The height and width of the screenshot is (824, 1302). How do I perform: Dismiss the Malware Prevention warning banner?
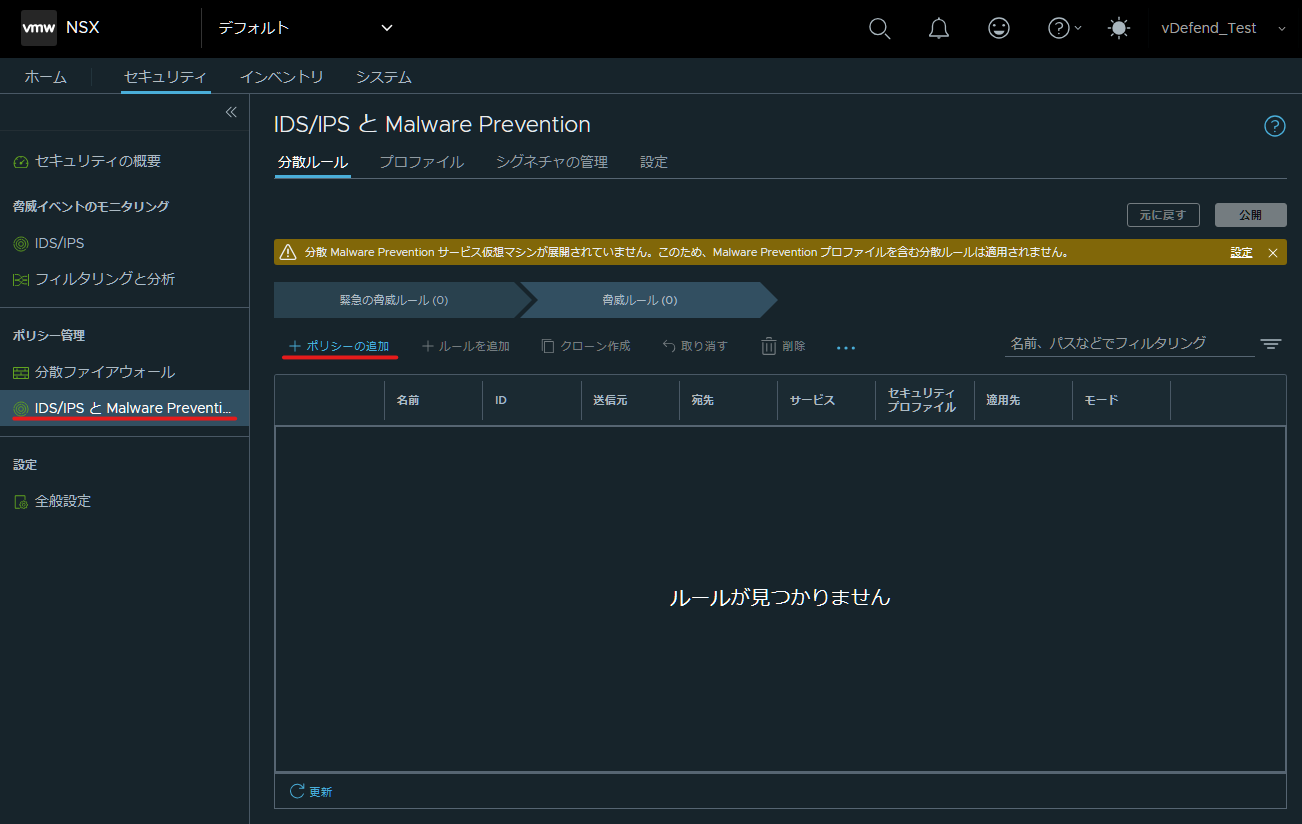(1273, 253)
